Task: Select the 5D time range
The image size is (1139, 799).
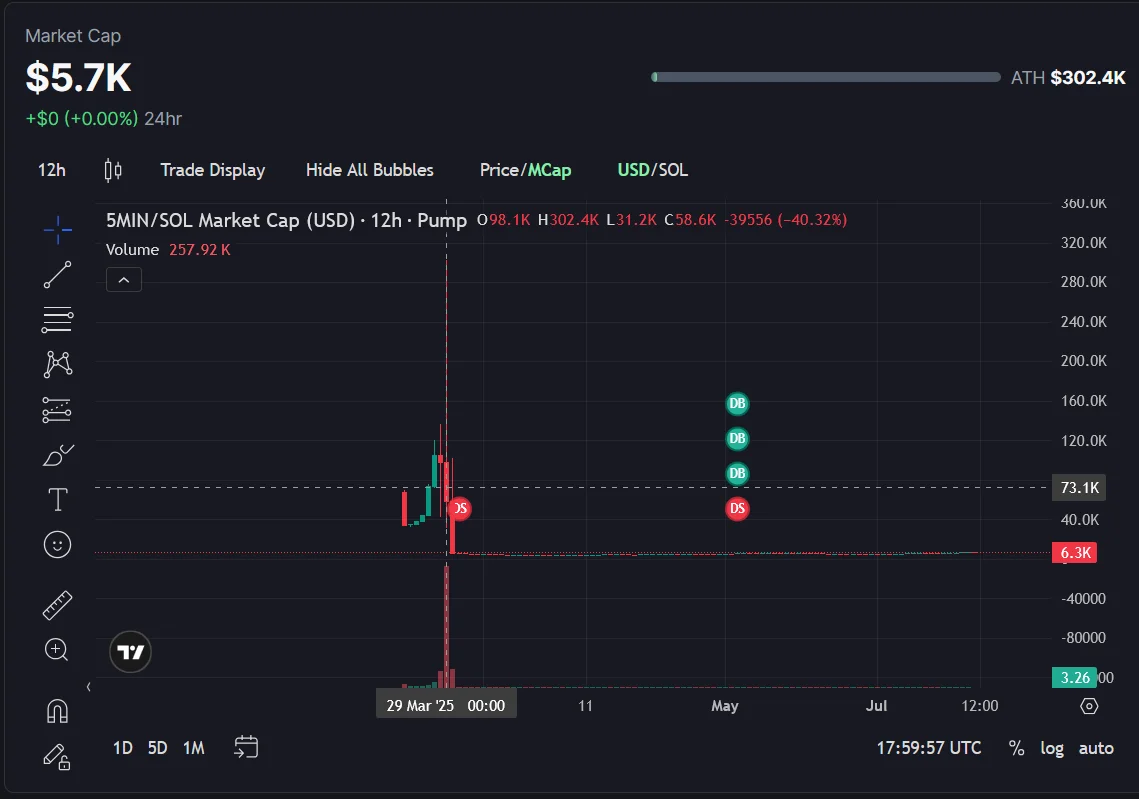Action: pos(157,748)
